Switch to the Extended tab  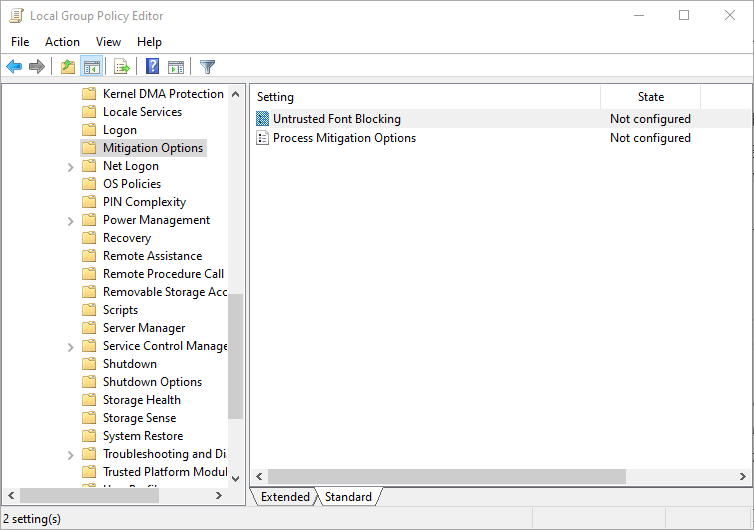pos(285,497)
